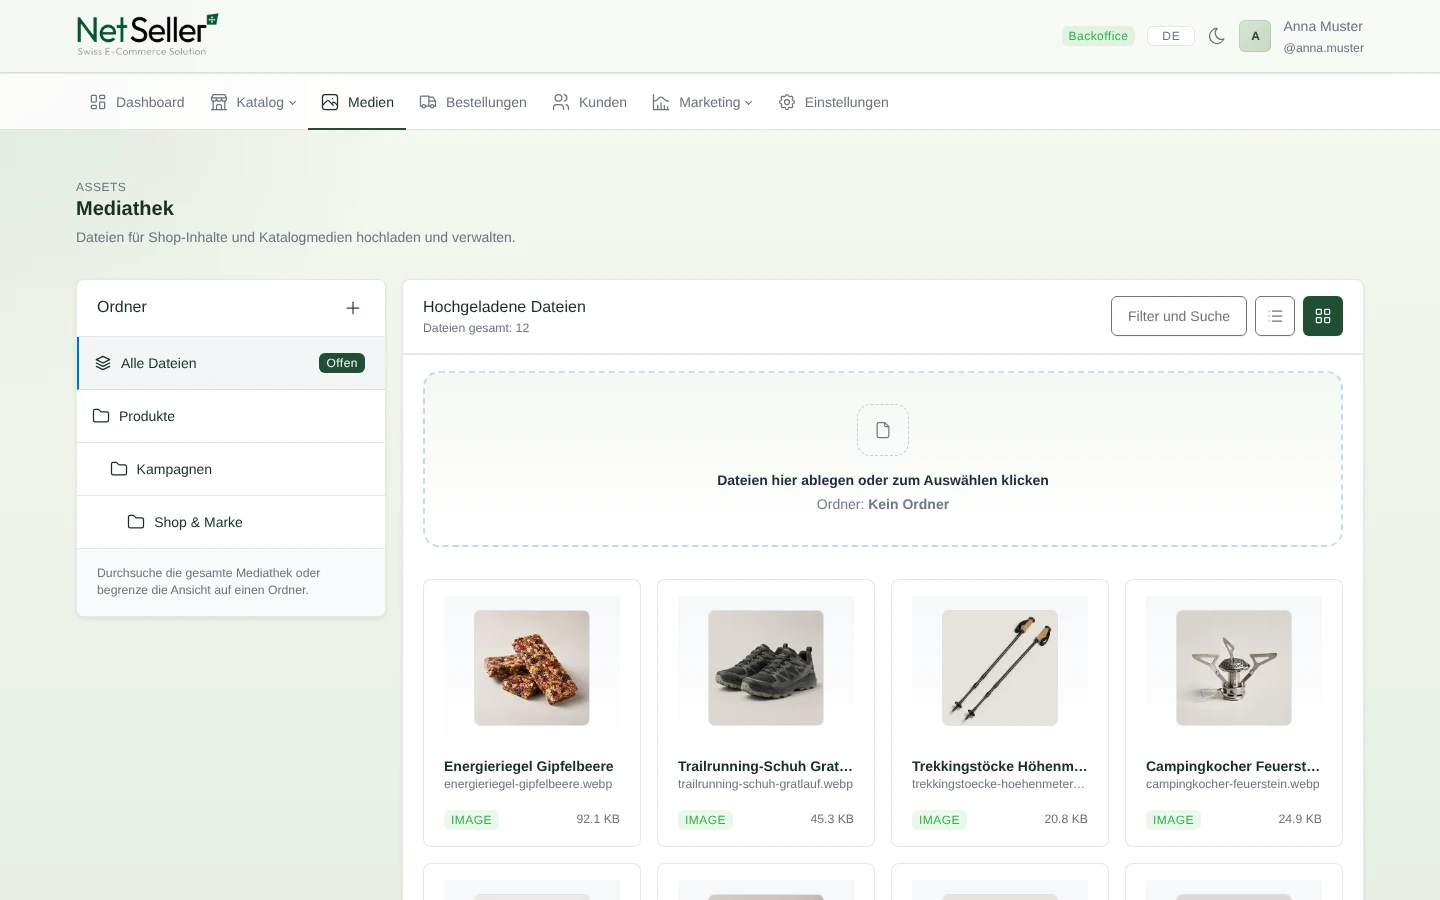Viewport: 1440px width, 900px height.
Task: Click the 45.3 KB file size
Action: (832, 819)
